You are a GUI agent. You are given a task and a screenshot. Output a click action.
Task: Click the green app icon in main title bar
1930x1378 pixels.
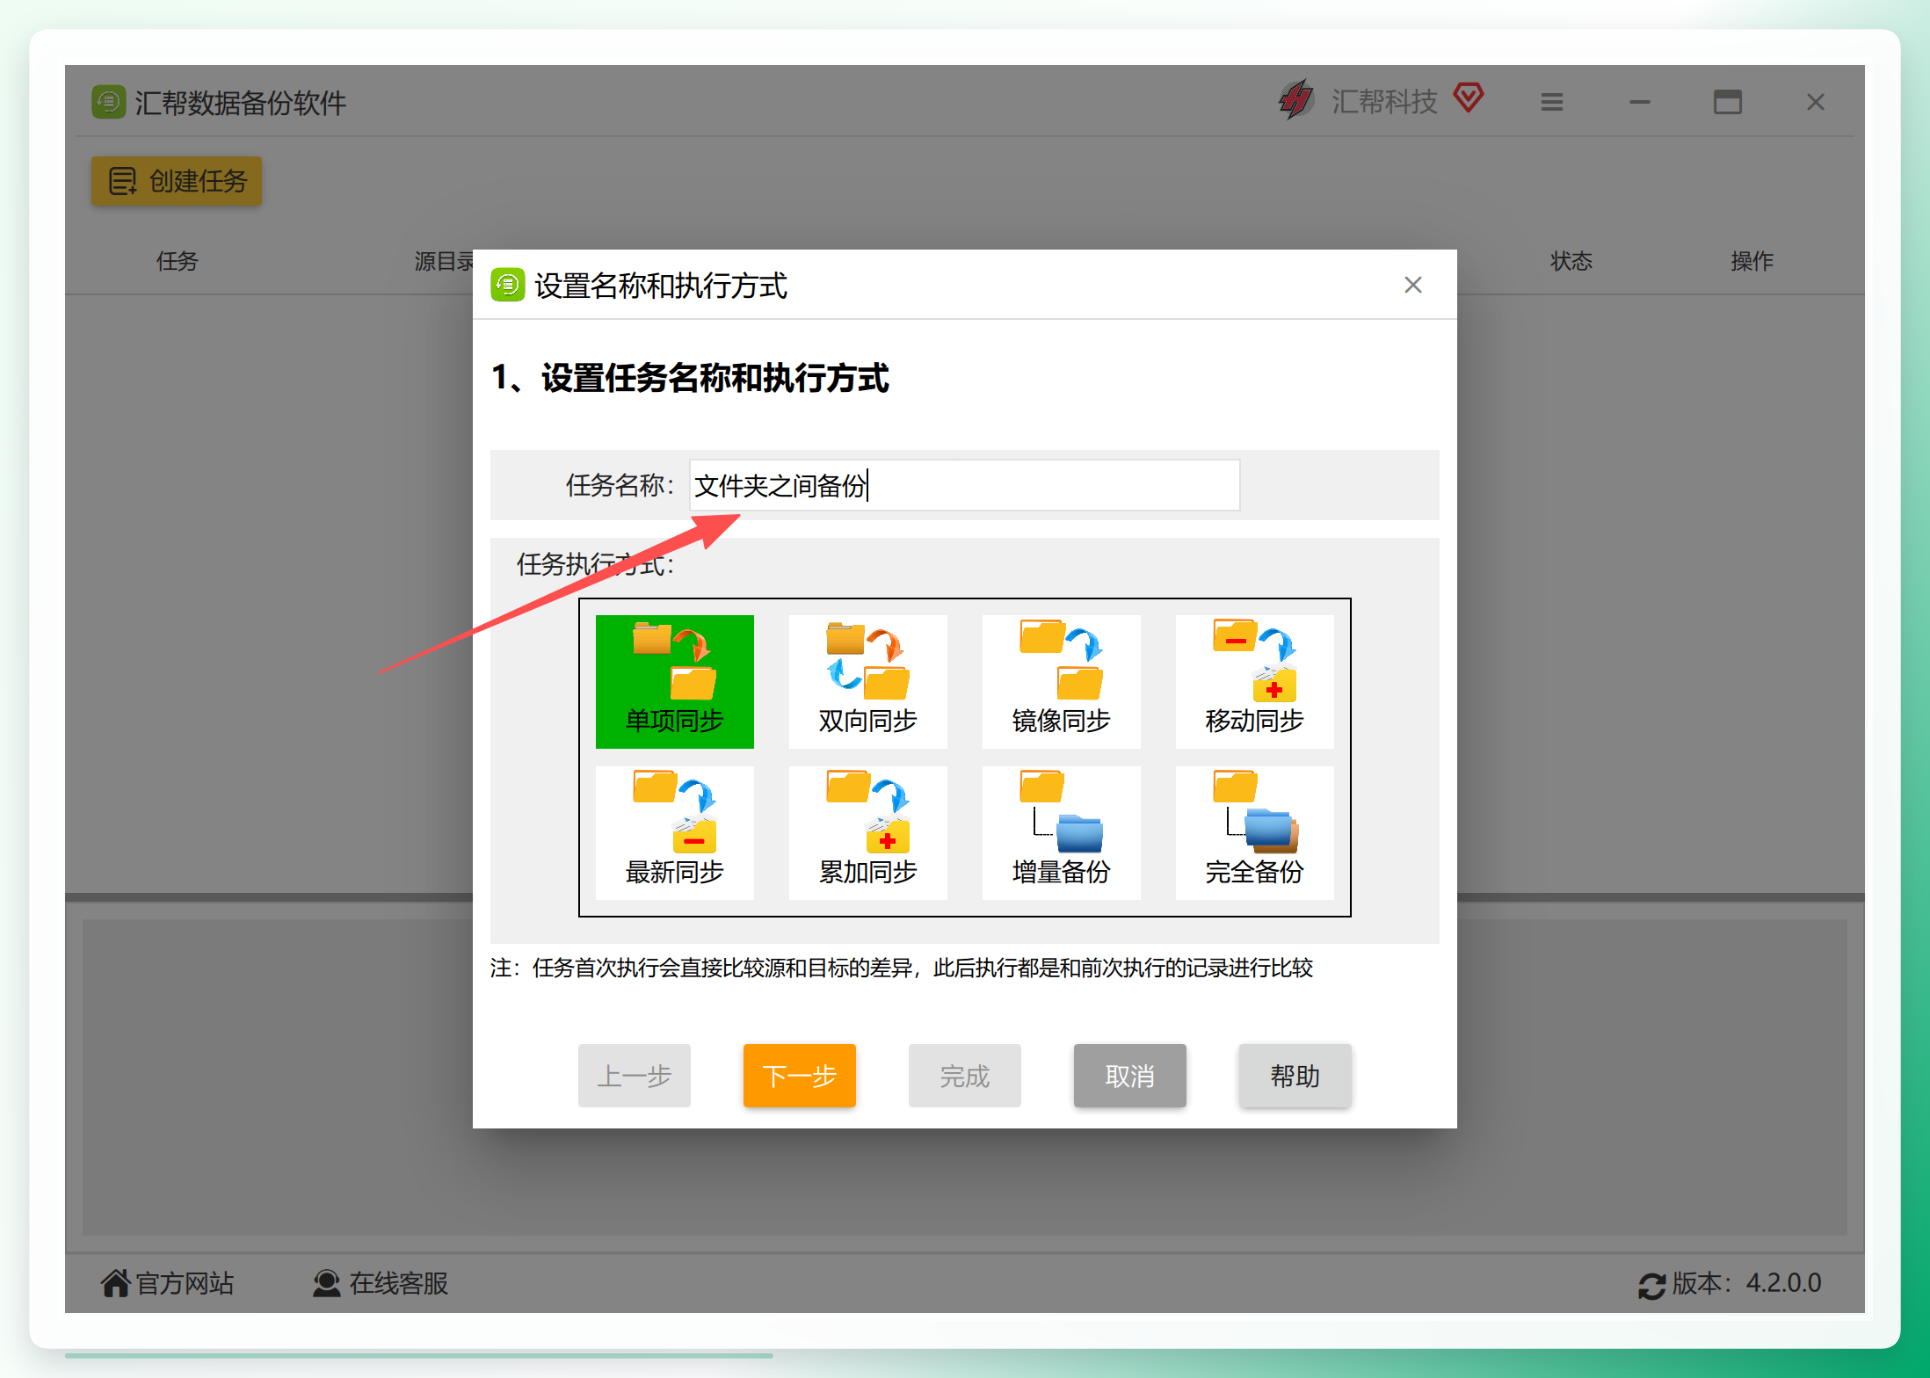coord(108,102)
